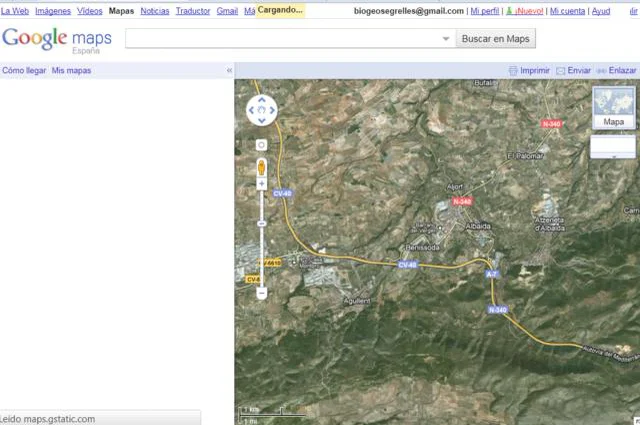Go to La Web
Viewport: 640px width, 425px height.
tap(15, 11)
